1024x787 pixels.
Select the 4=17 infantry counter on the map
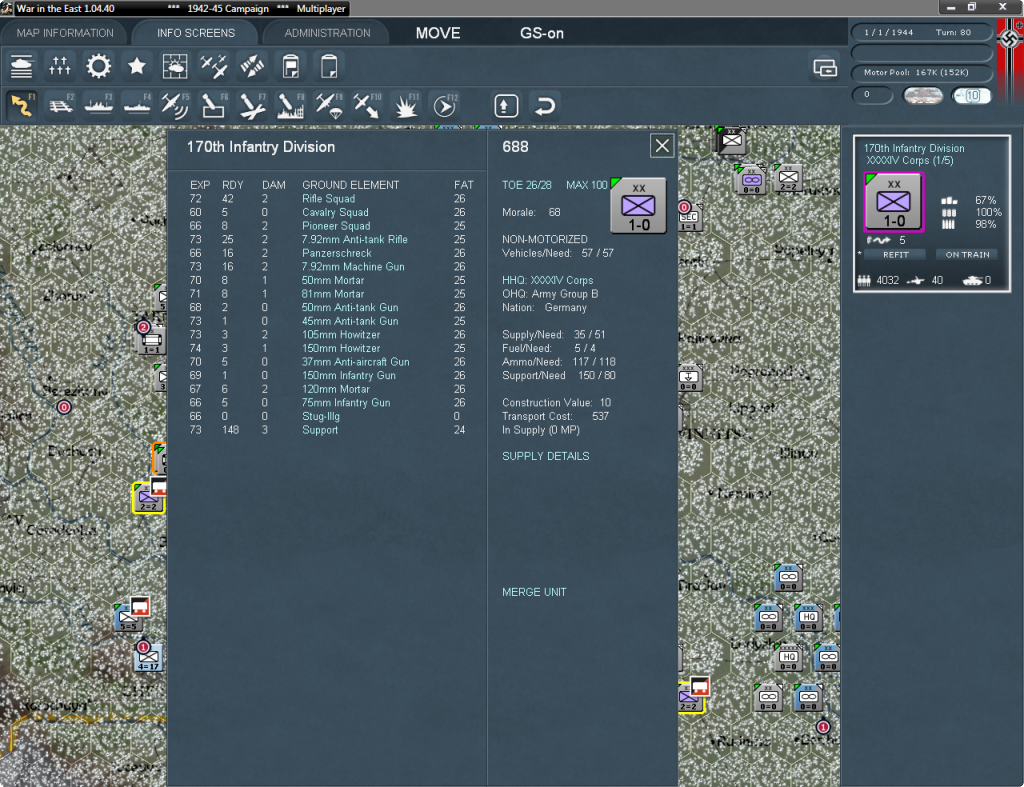(148, 658)
